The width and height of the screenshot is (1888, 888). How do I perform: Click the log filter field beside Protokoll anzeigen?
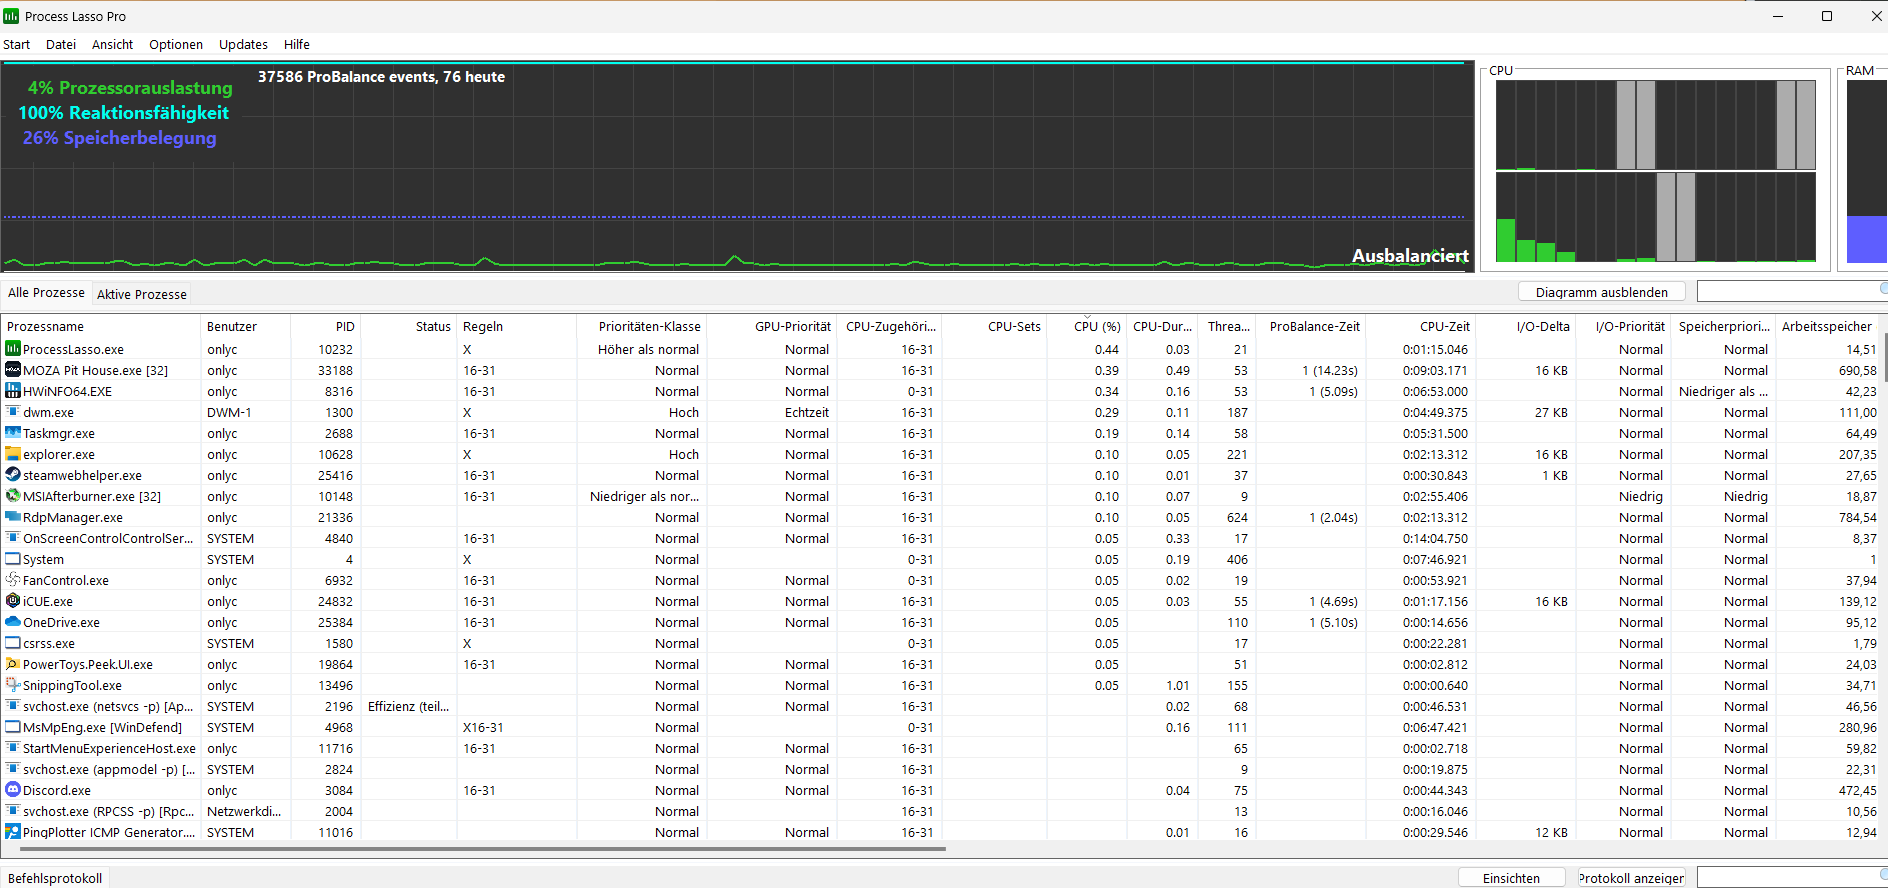[x=1792, y=877]
